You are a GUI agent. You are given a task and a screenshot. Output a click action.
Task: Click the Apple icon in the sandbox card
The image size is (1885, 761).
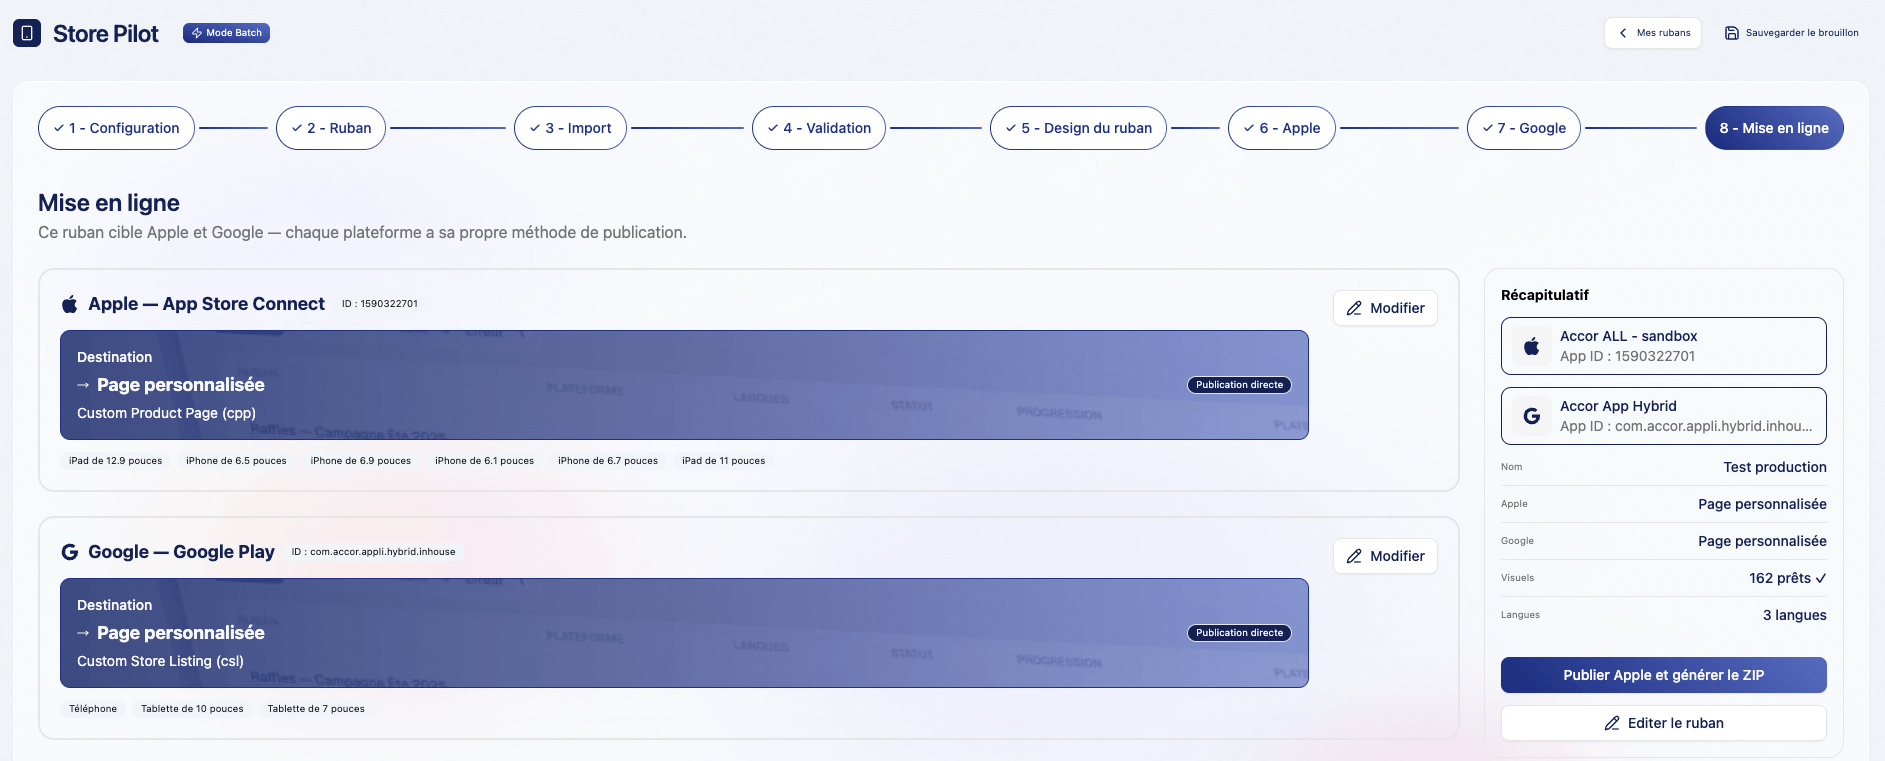click(1531, 346)
